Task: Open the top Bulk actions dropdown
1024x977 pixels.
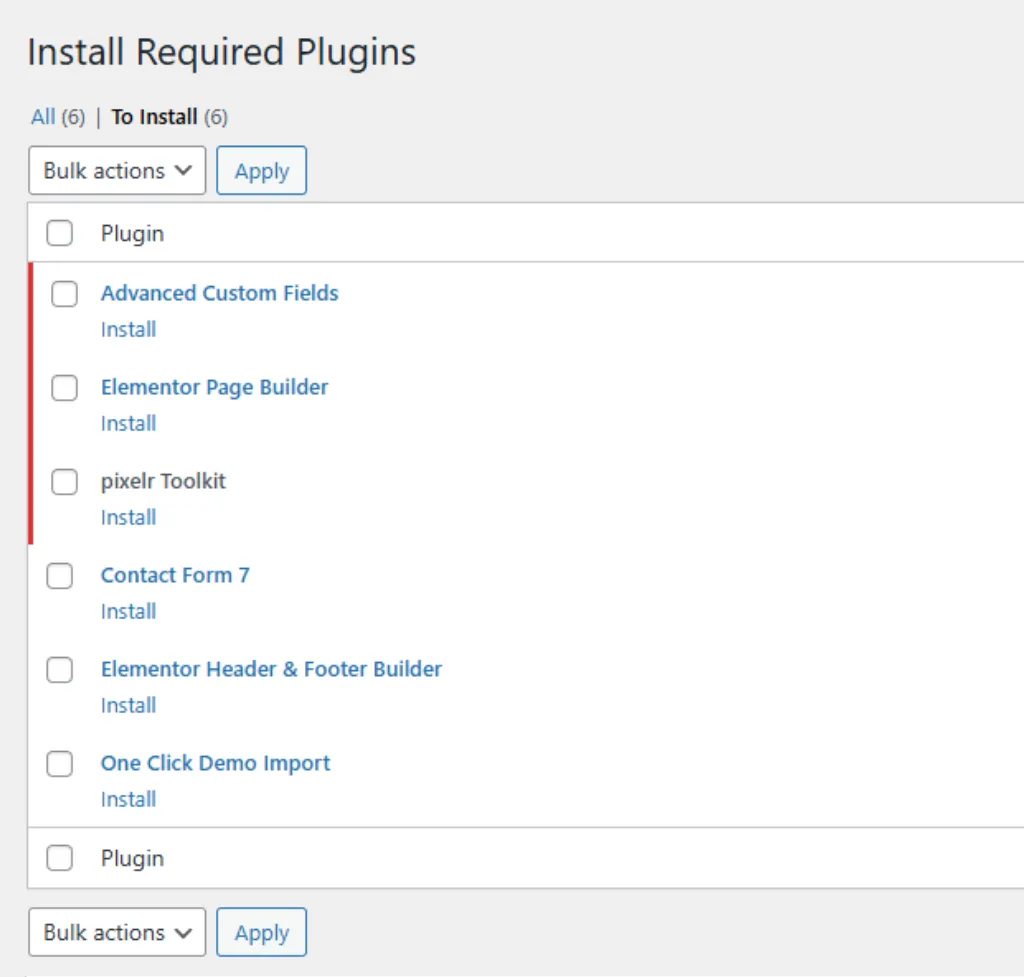Action: [x=117, y=171]
